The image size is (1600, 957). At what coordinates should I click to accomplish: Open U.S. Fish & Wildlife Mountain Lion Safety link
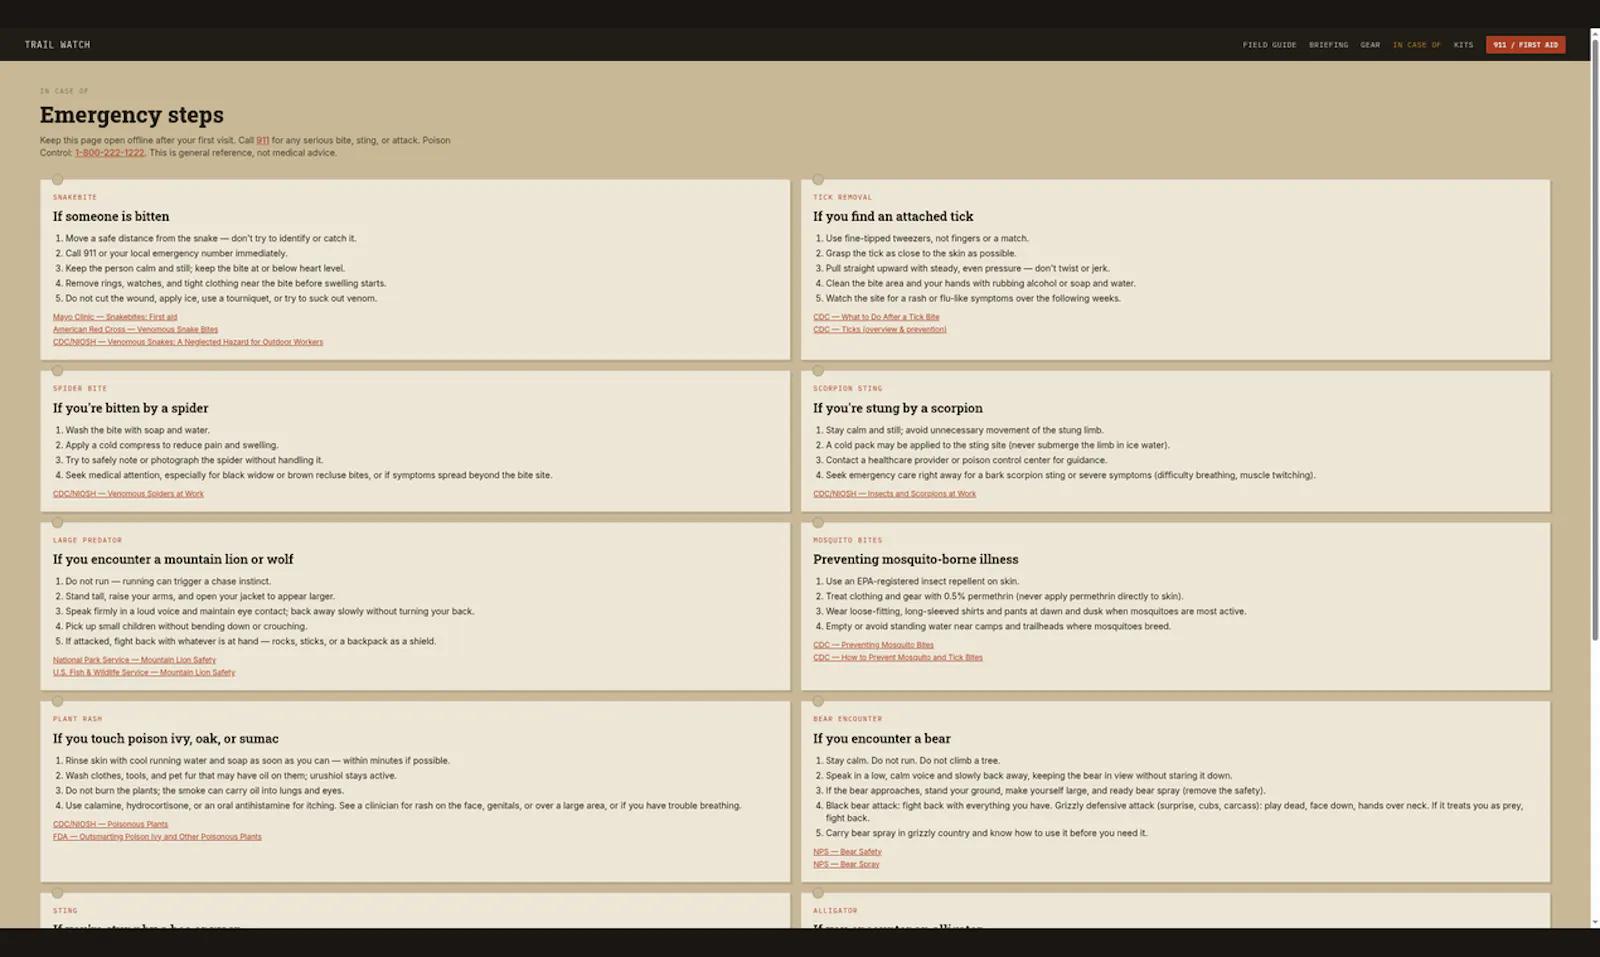144,673
